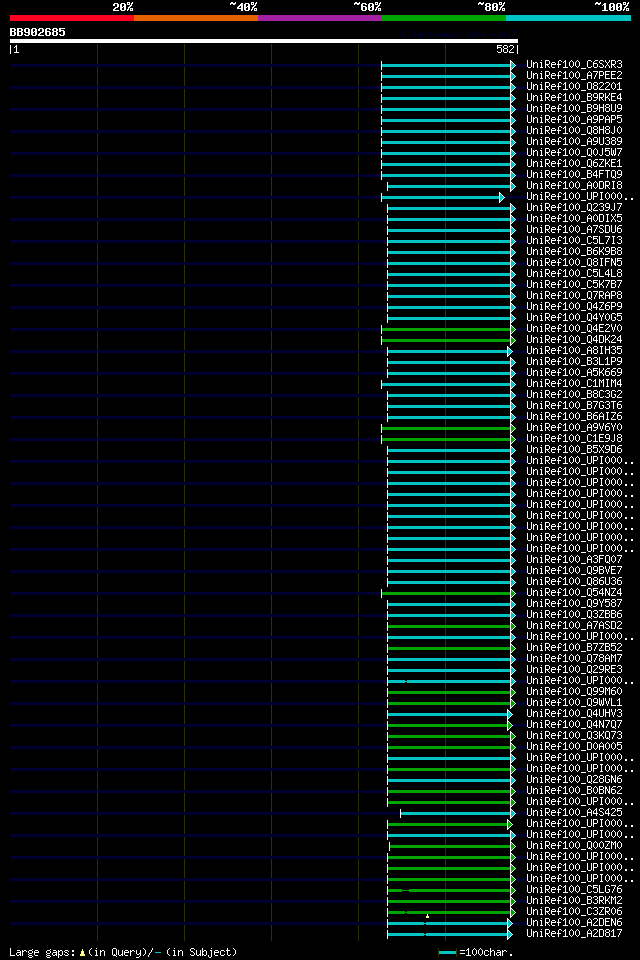
Task: Select the UniRef100_A0DIX5 label
Action: tap(574, 219)
